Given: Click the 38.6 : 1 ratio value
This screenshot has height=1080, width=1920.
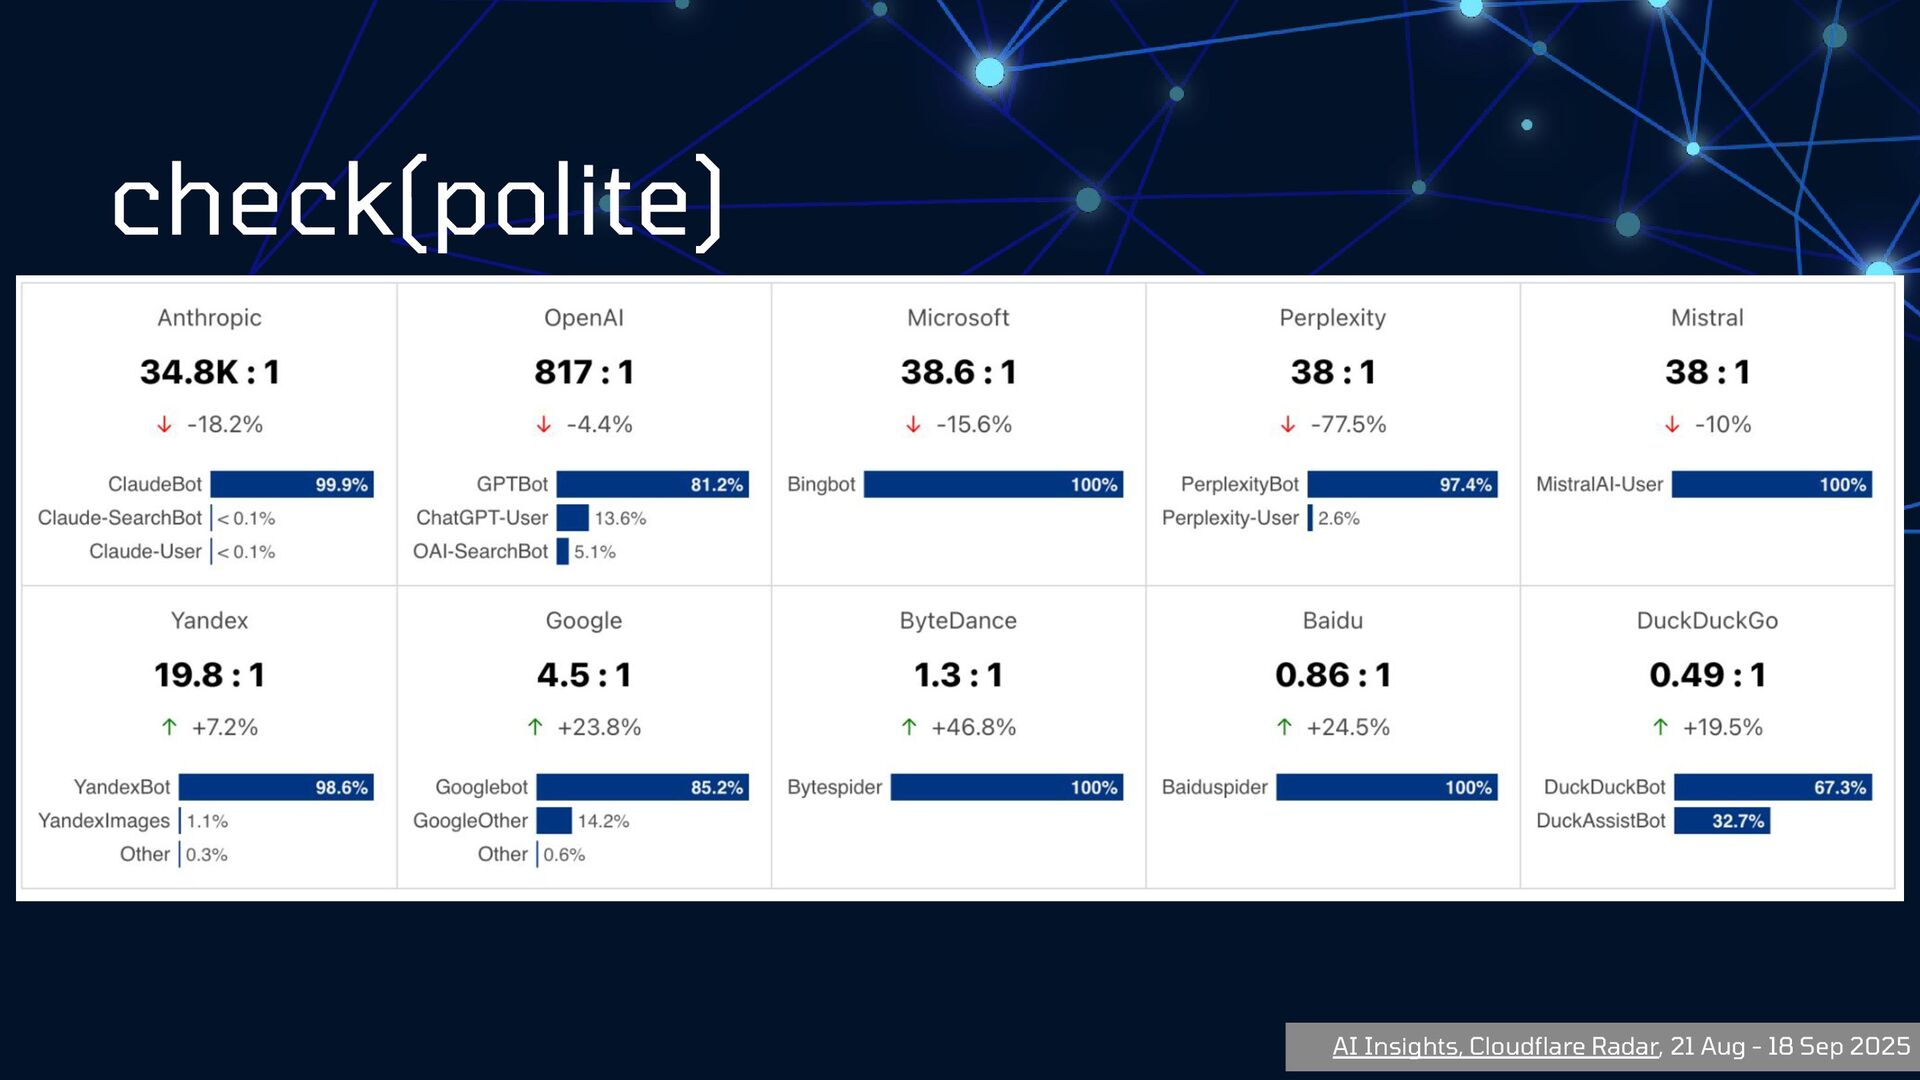Looking at the screenshot, I should 958,372.
